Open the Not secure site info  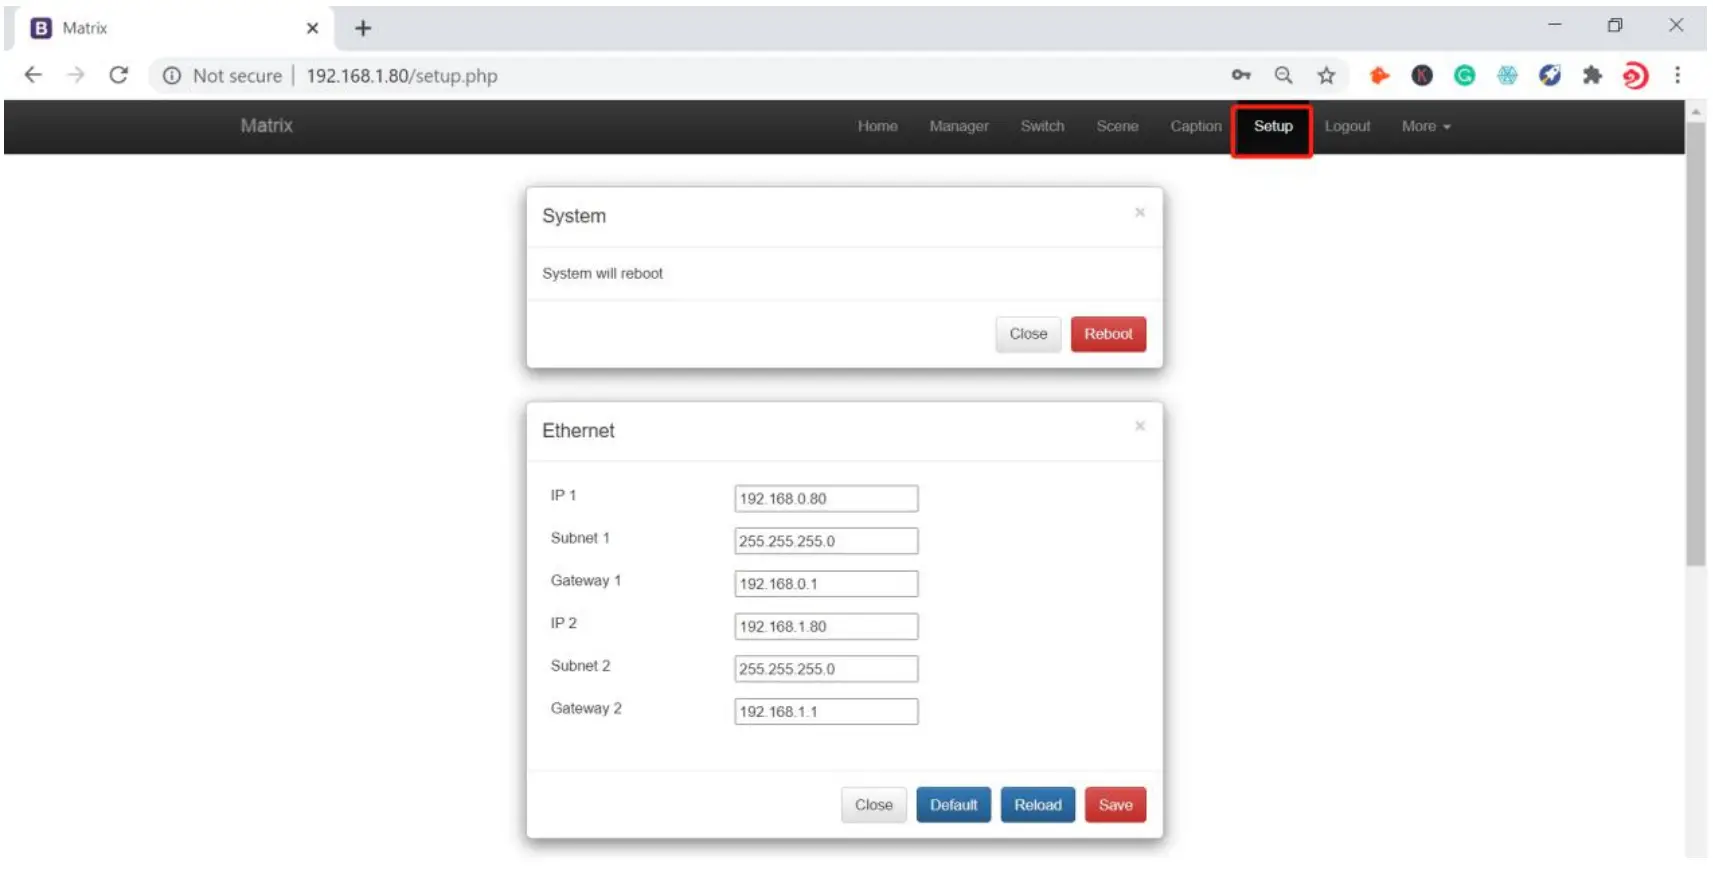coord(226,76)
